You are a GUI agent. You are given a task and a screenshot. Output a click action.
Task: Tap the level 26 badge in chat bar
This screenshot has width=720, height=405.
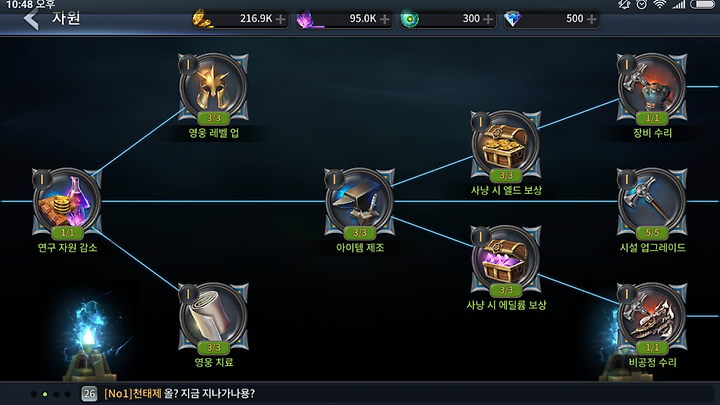tap(89, 394)
